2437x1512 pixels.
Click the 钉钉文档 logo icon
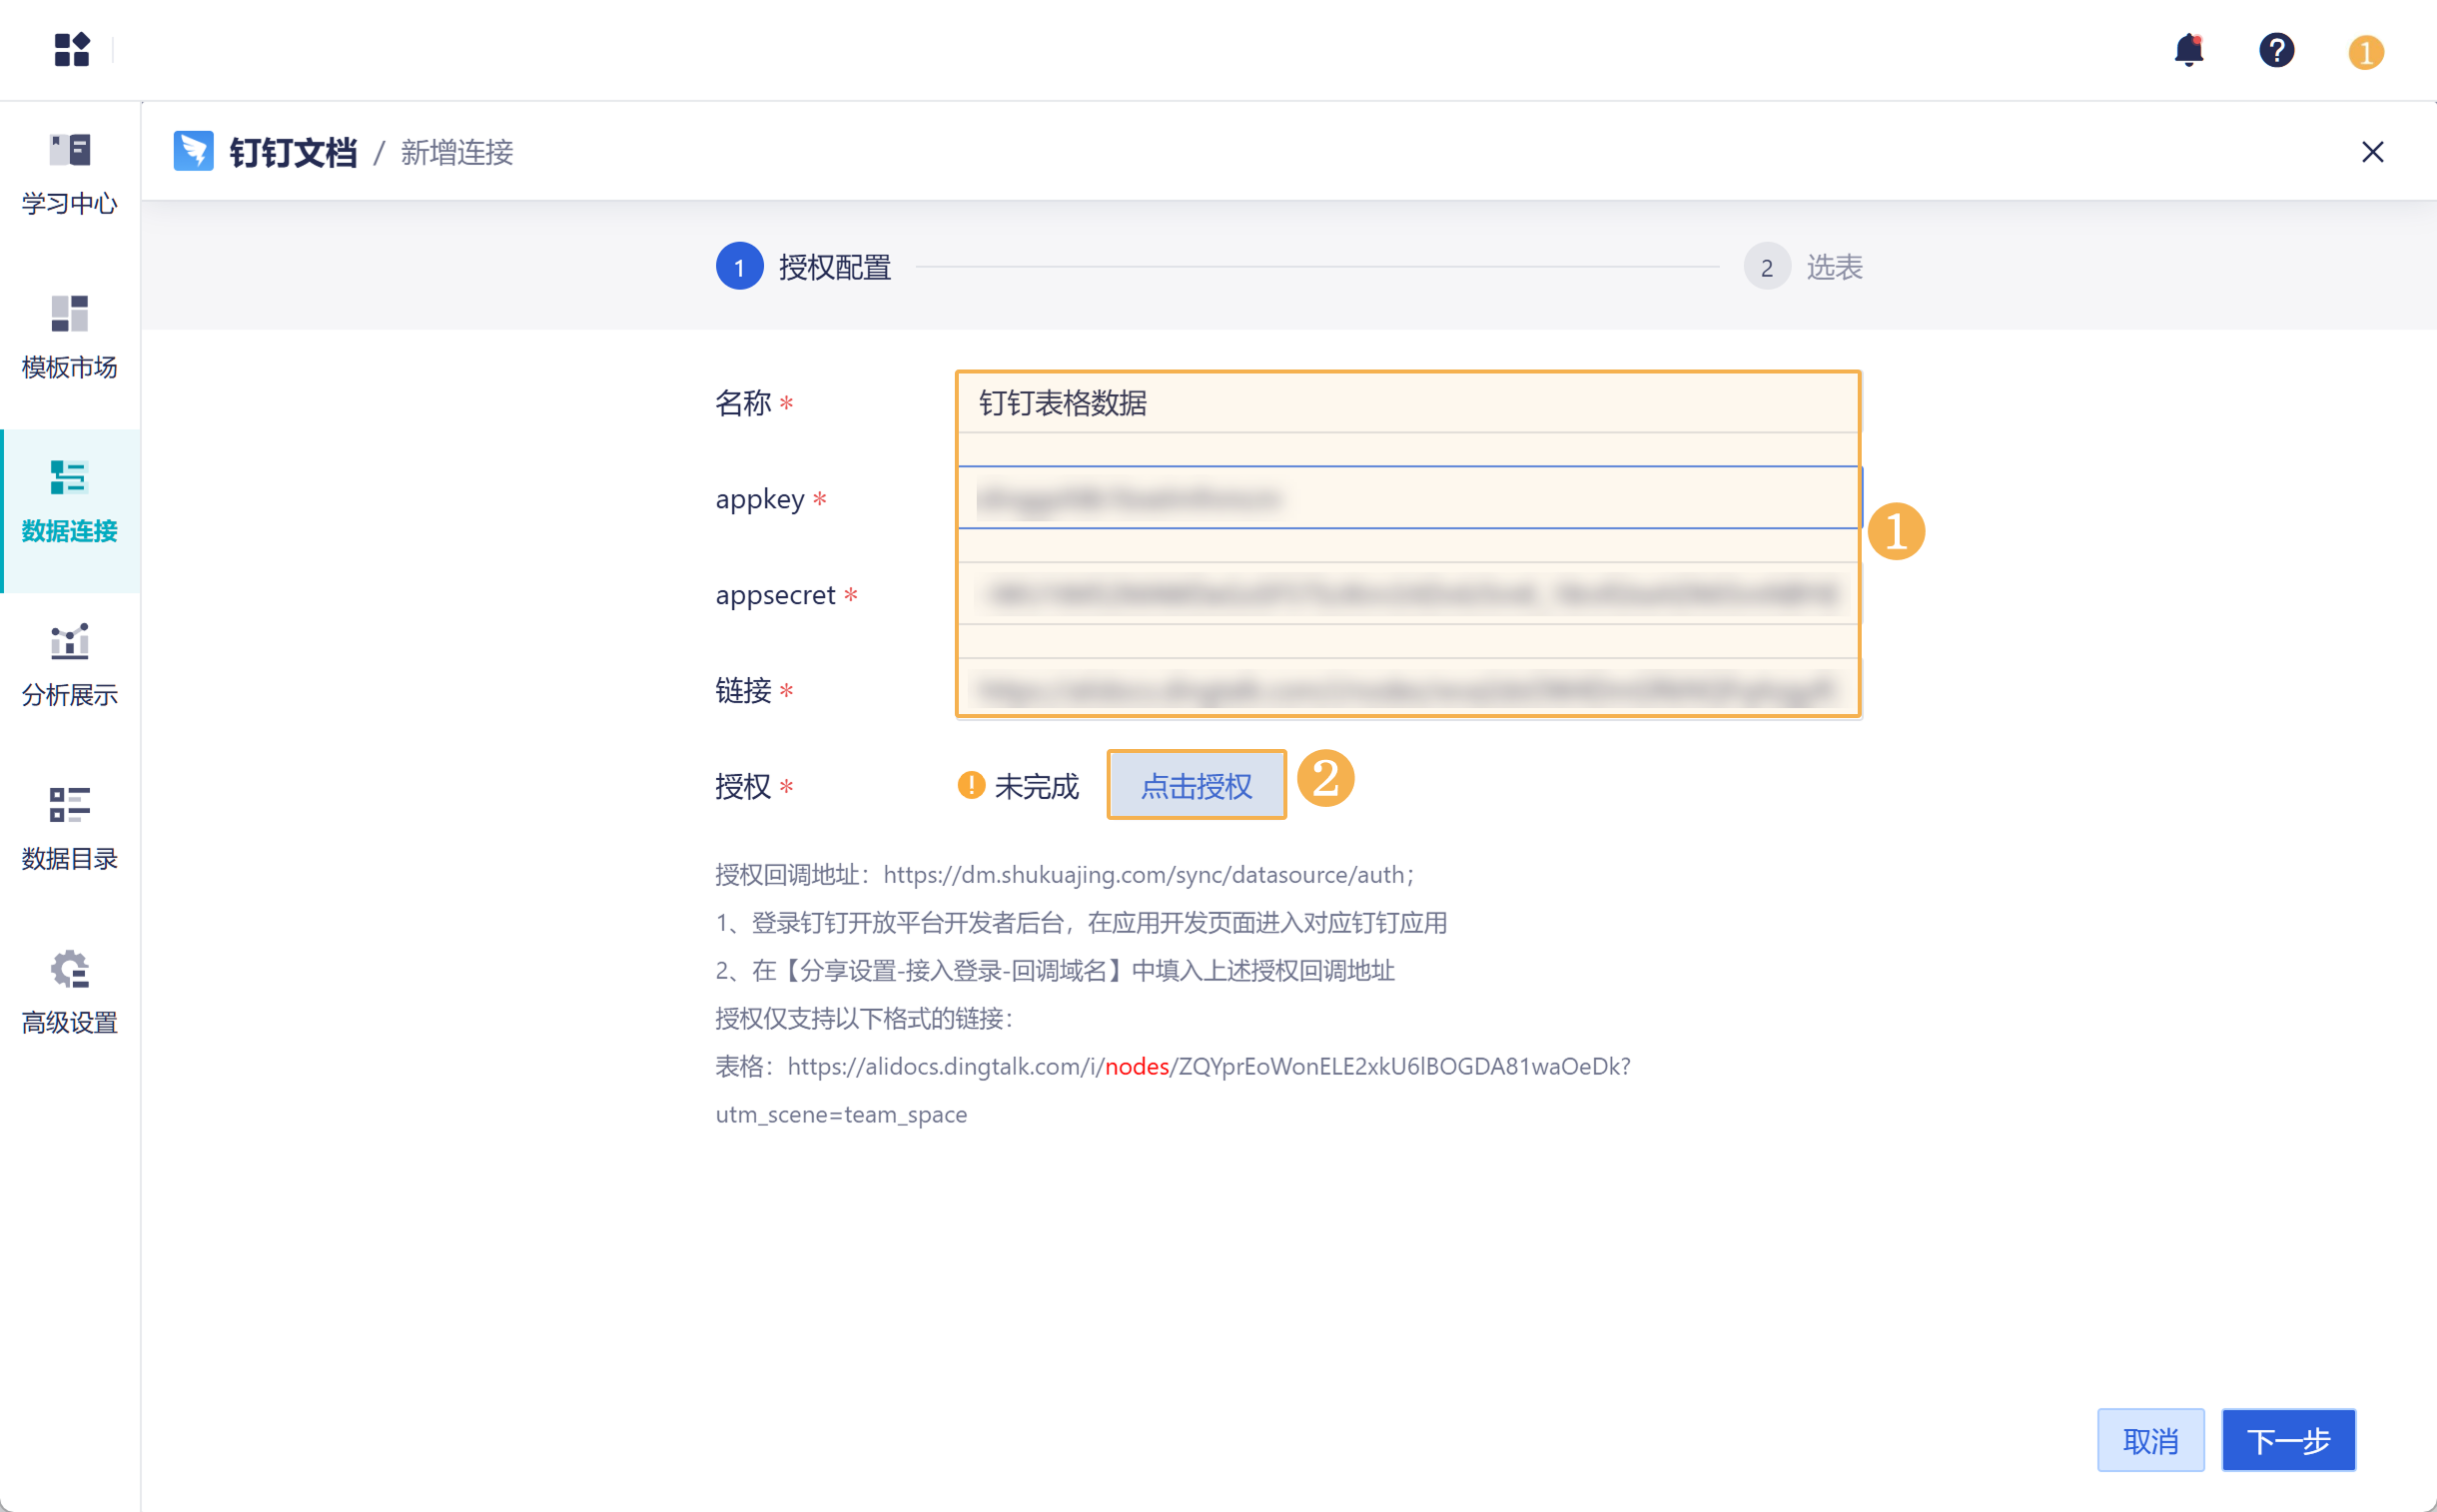[x=193, y=151]
